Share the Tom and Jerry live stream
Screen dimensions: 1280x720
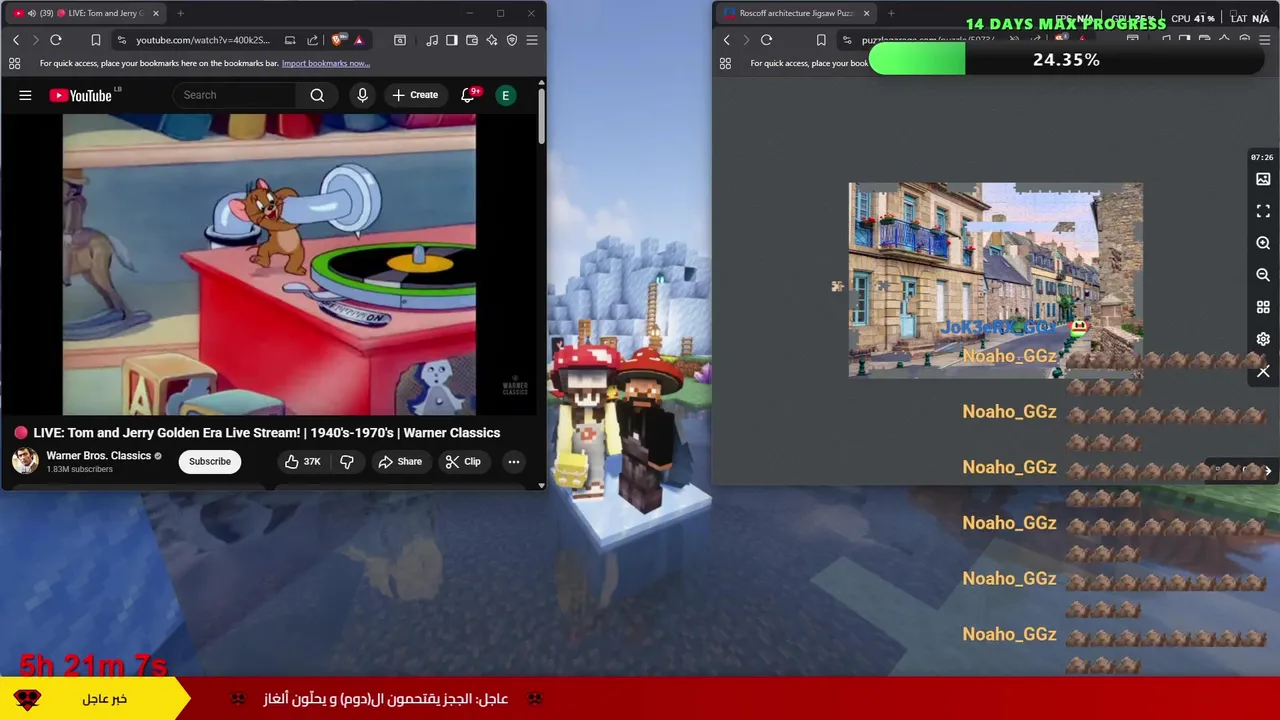pyautogui.click(x=399, y=461)
